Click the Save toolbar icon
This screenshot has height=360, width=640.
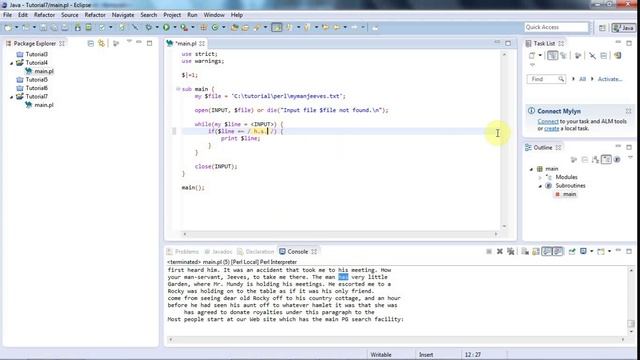43,27
